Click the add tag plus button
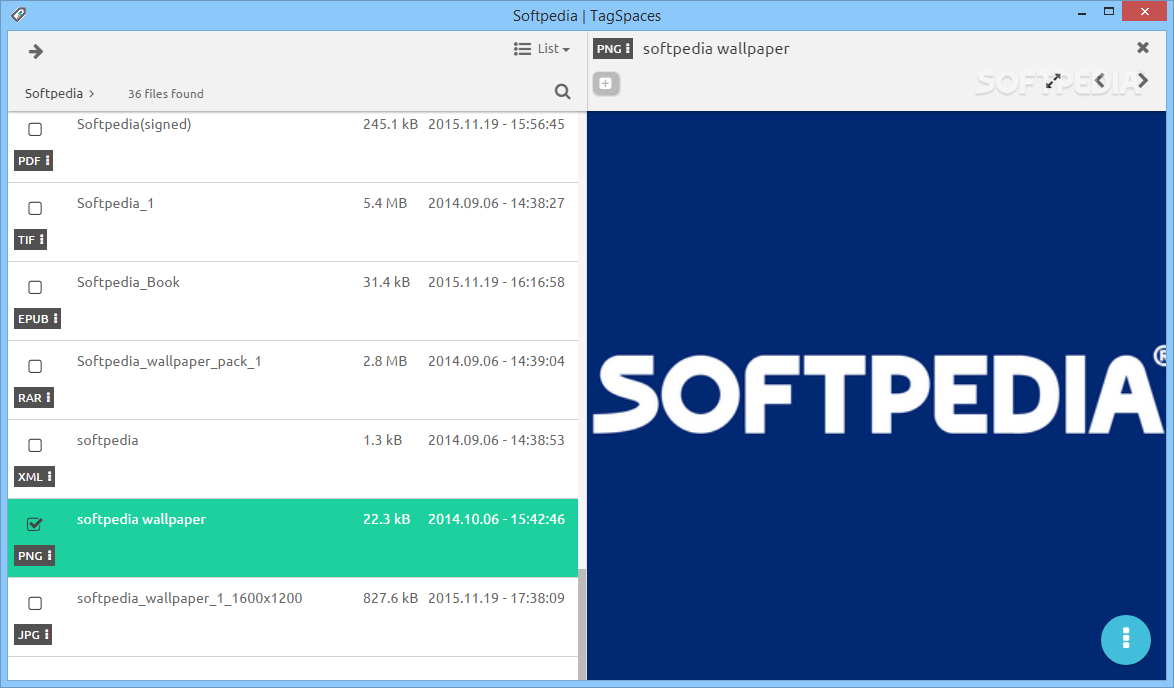 click(x=606, y=83)
